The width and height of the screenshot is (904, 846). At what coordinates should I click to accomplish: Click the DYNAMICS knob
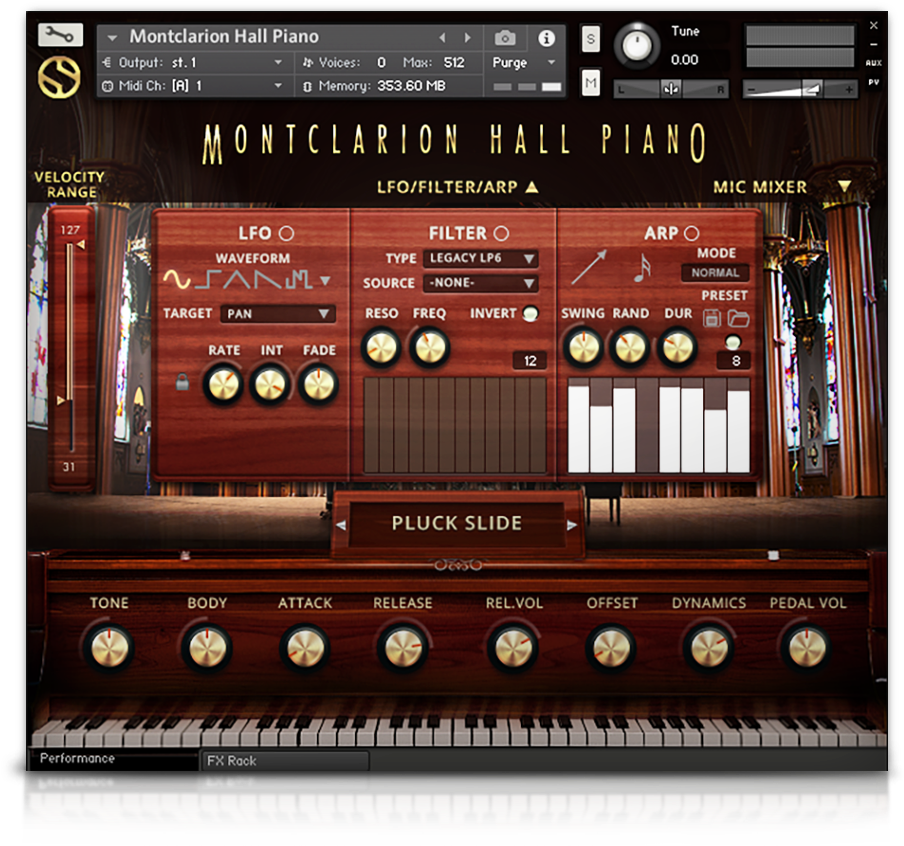coord(709,648)
